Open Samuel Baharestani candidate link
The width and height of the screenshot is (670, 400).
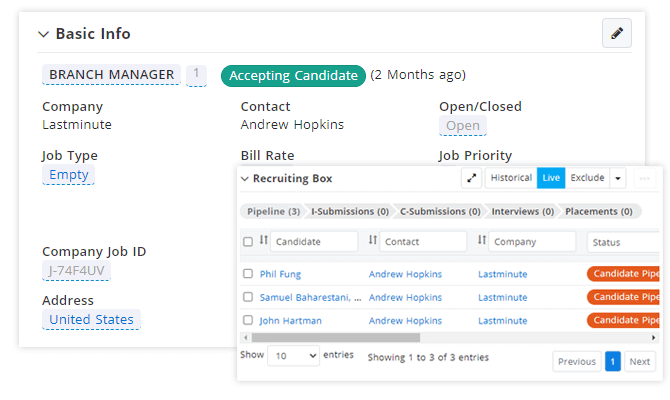click(310, 297)
